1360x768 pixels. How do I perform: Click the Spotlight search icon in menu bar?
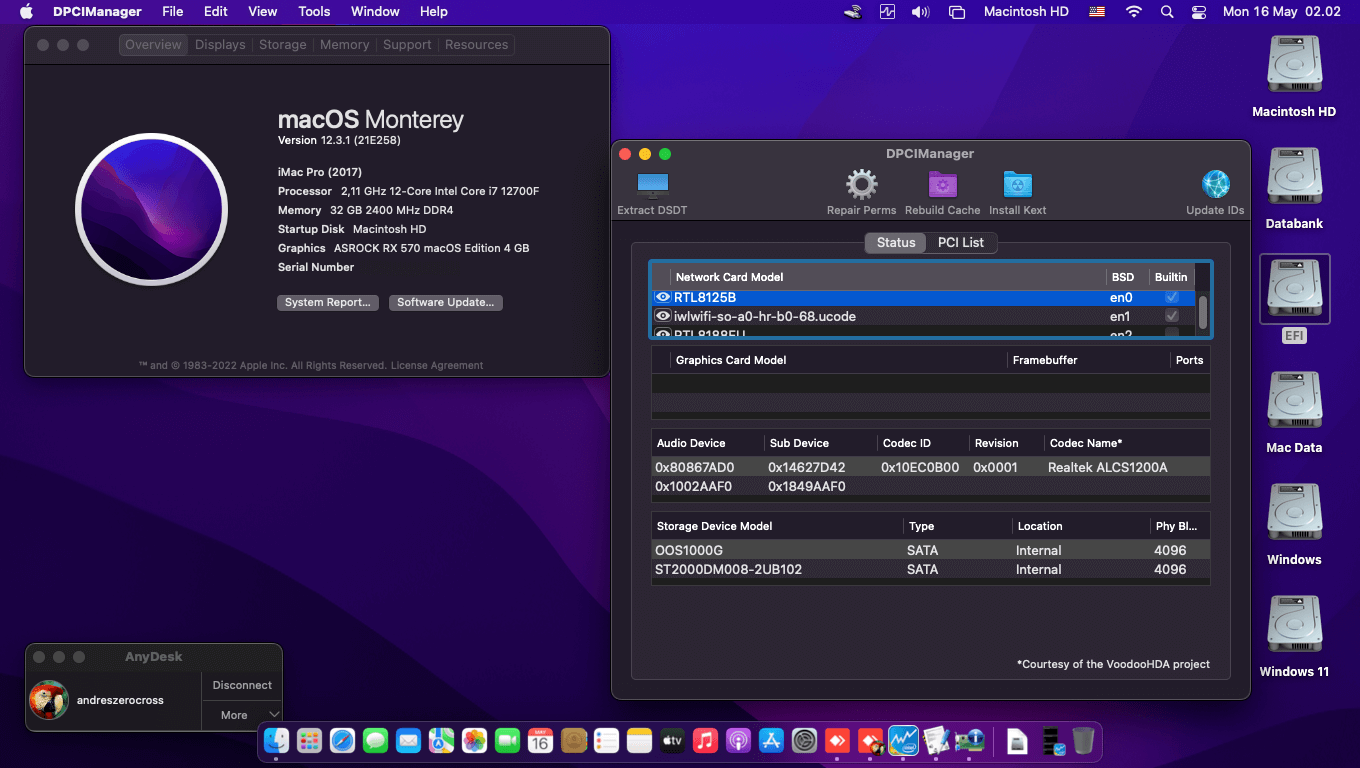1166,12
